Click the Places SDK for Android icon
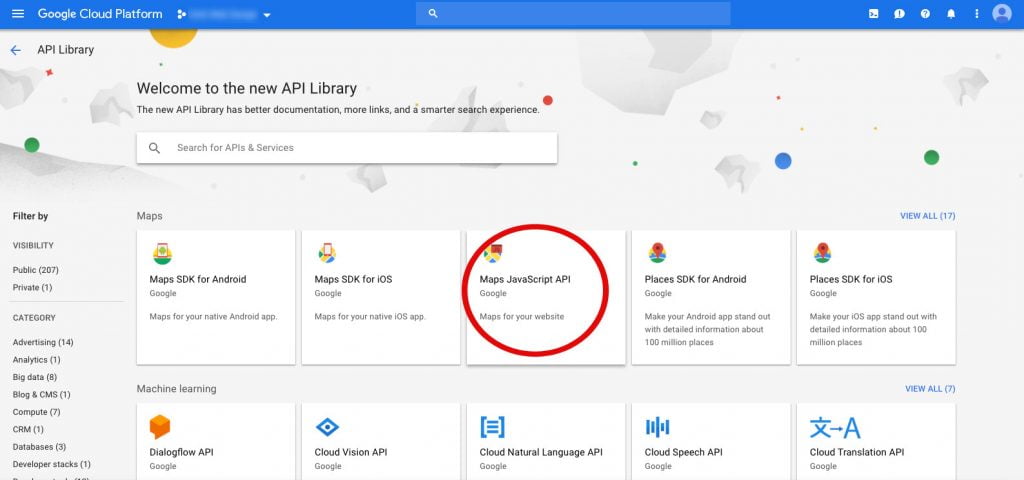The image size is (1024, 480). pyautogui.click(x=657, y=253)
